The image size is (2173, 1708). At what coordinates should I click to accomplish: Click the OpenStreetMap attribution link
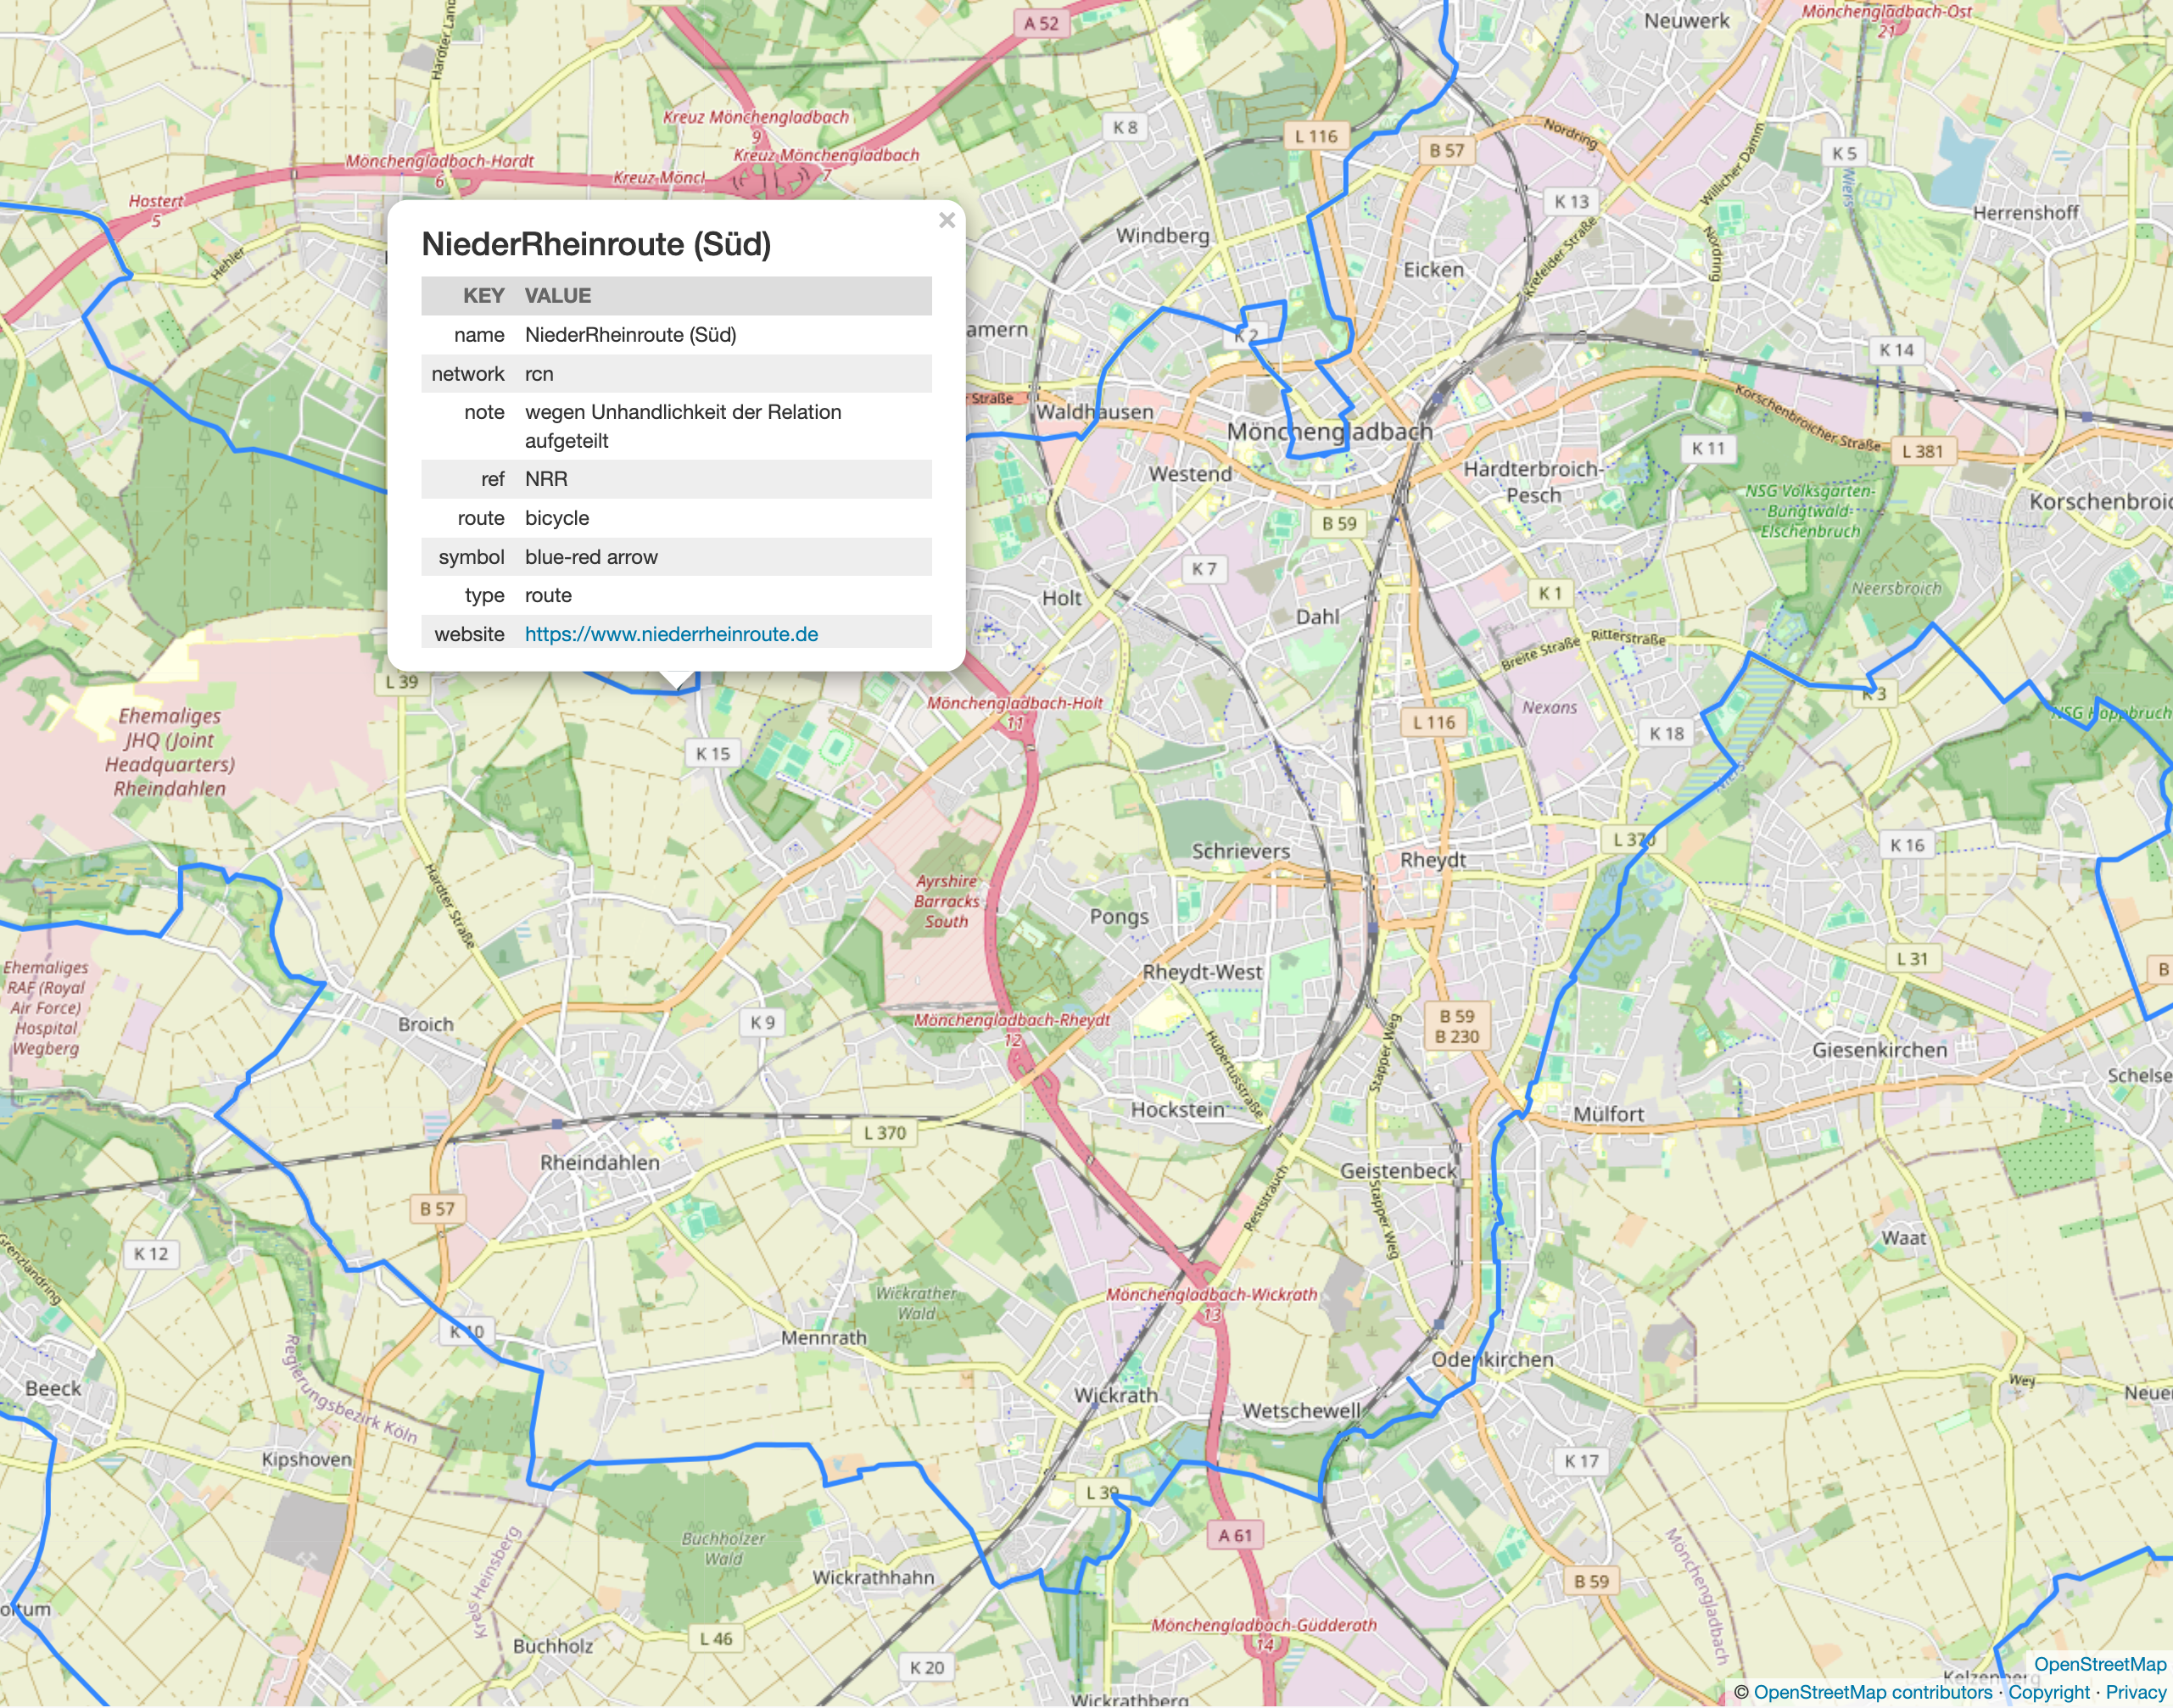pos(2099,1664)
